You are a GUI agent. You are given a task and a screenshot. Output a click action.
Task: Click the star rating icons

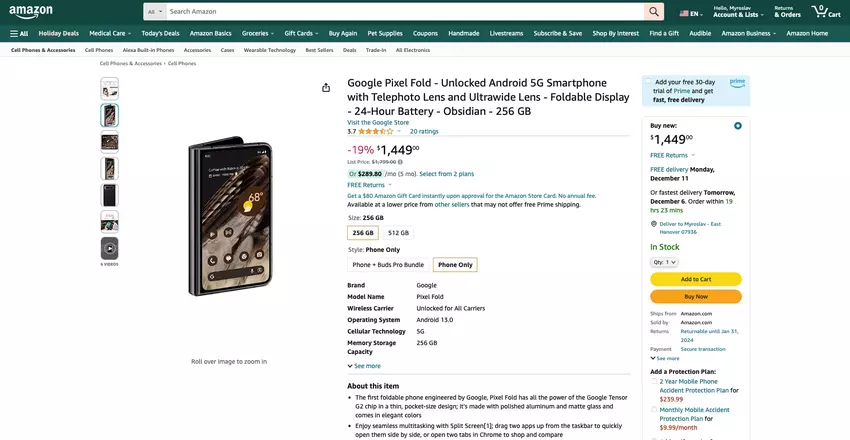coord(375,131)
